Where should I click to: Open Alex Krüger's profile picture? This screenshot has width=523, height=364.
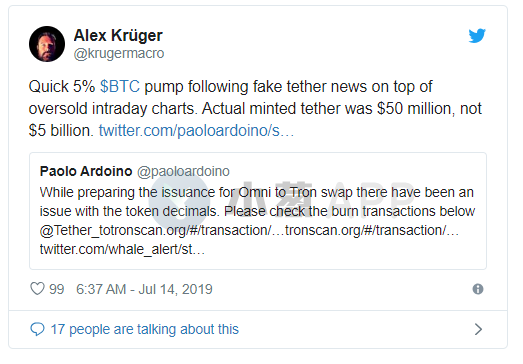[x=47, y=44]
